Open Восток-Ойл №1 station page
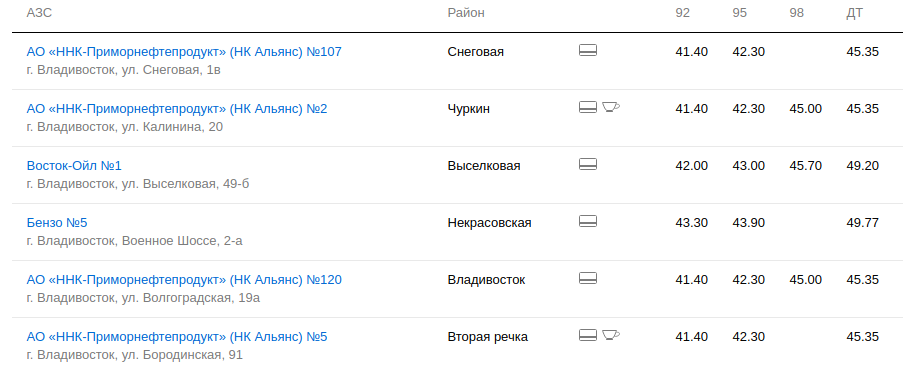 [74, 166]
